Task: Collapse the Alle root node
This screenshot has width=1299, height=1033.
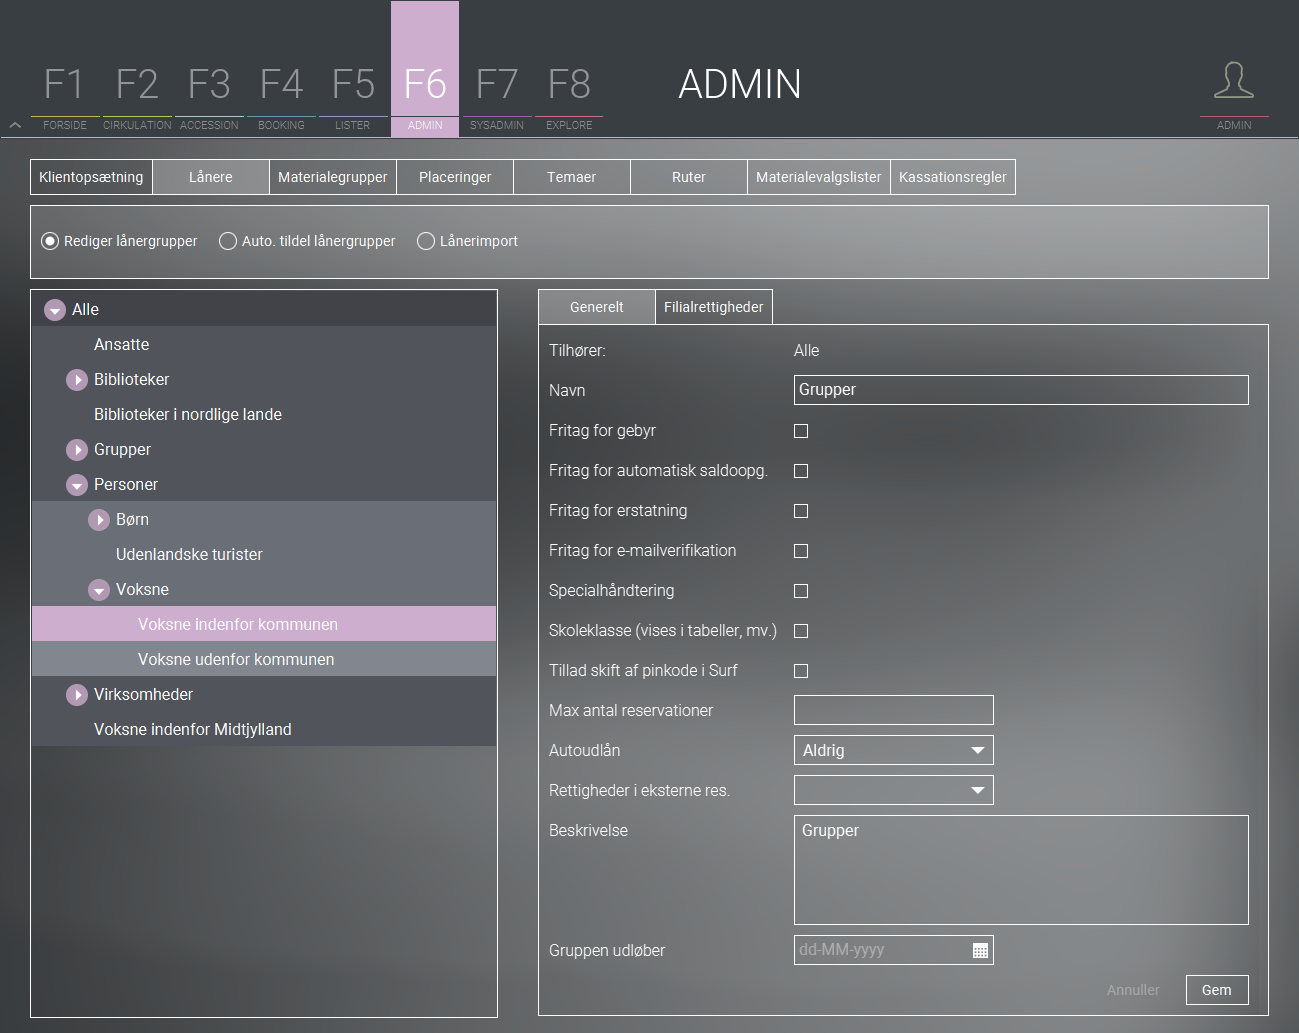Action: [x=55, y=310]
